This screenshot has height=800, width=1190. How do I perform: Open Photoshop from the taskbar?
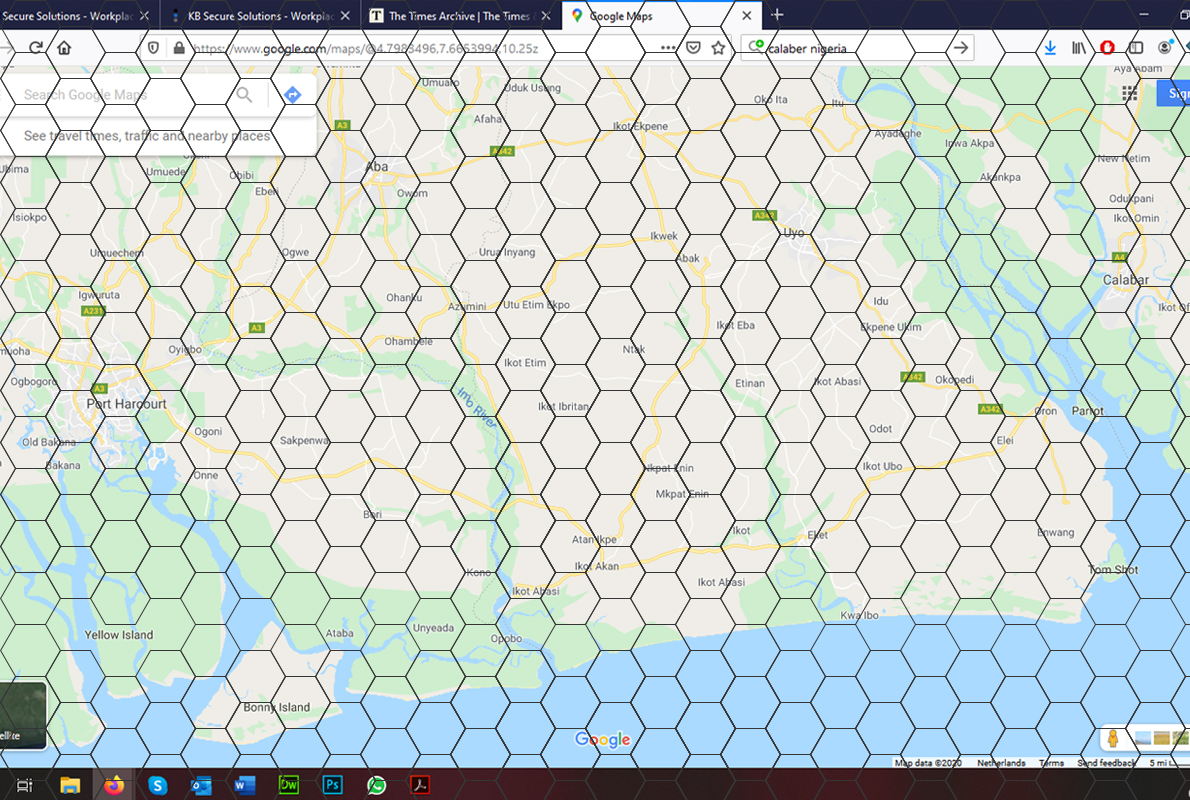tap(332, 785)
